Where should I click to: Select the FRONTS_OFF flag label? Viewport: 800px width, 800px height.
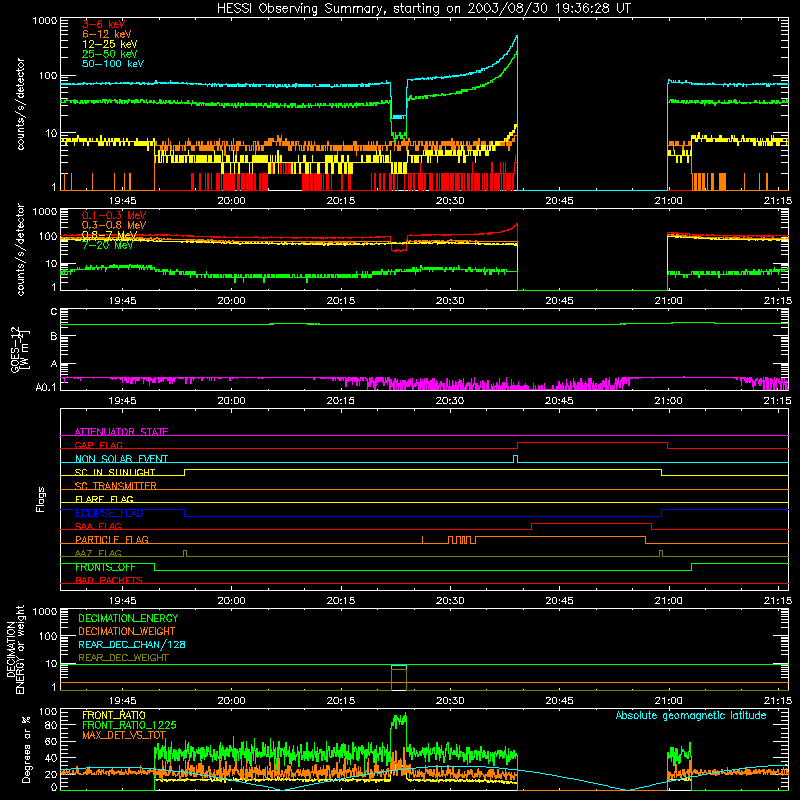coord(105,567)
